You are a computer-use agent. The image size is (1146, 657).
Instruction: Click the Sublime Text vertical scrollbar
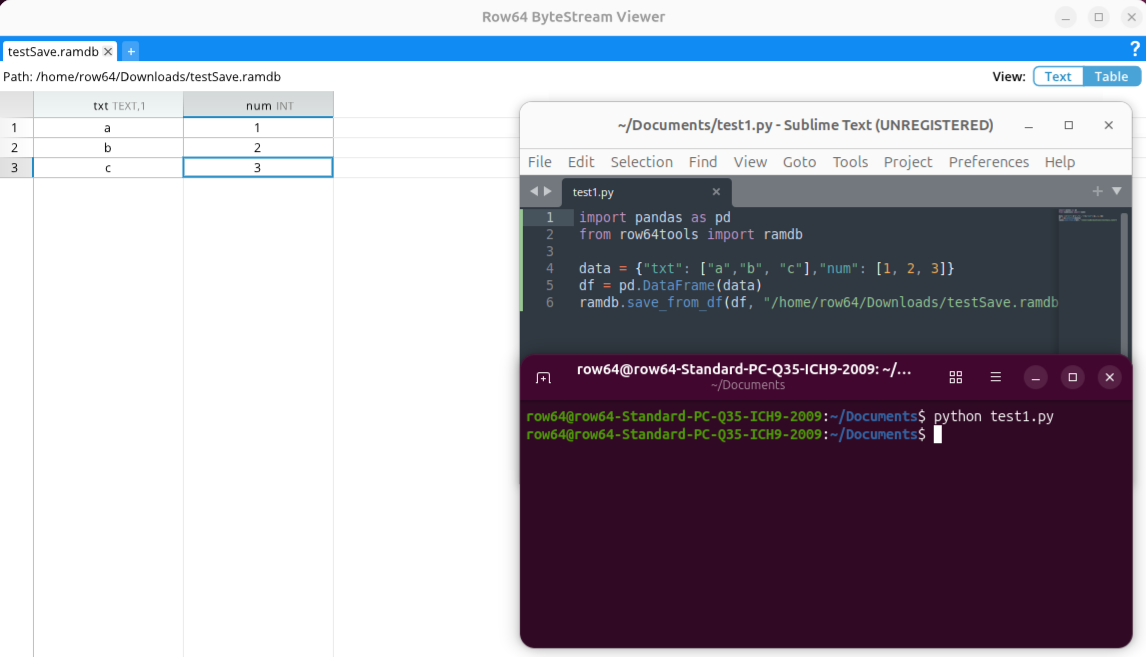point(1124,282)
